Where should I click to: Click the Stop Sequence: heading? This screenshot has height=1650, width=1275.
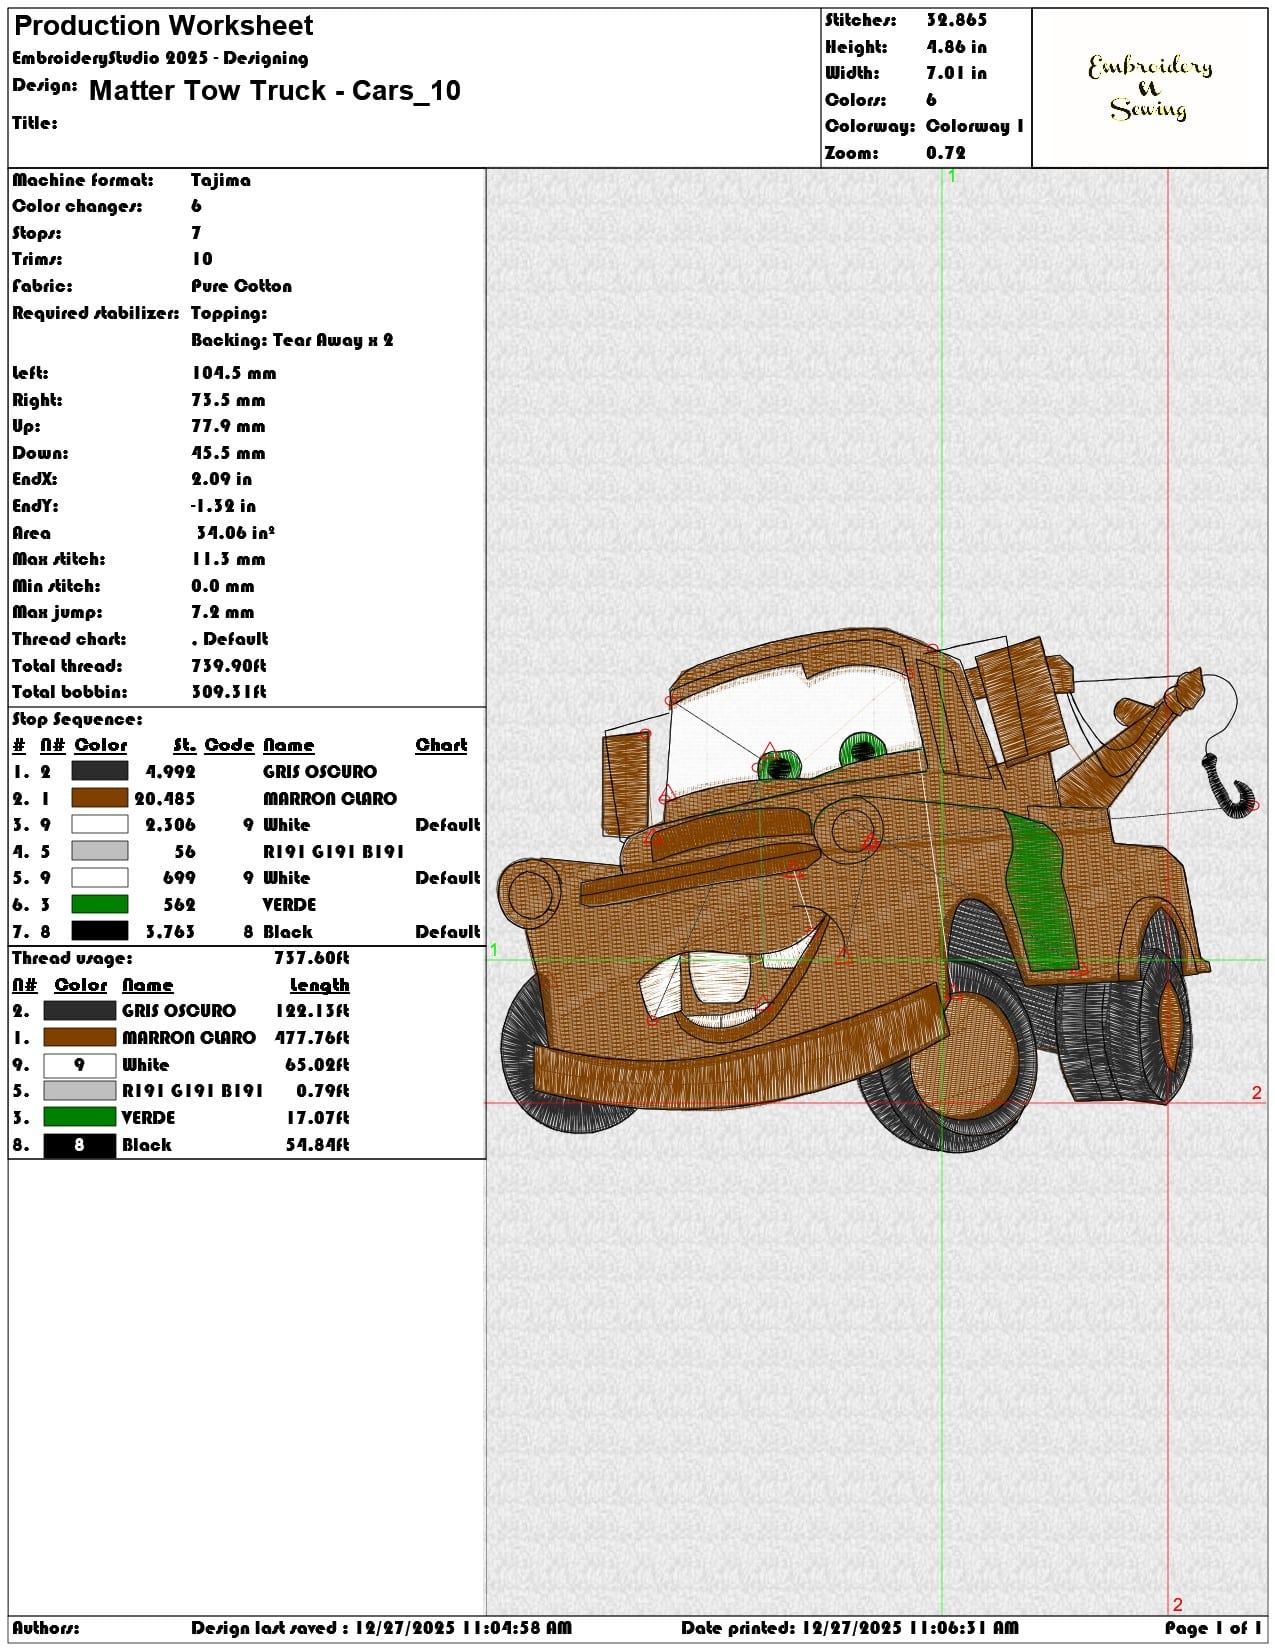[77, 719]
